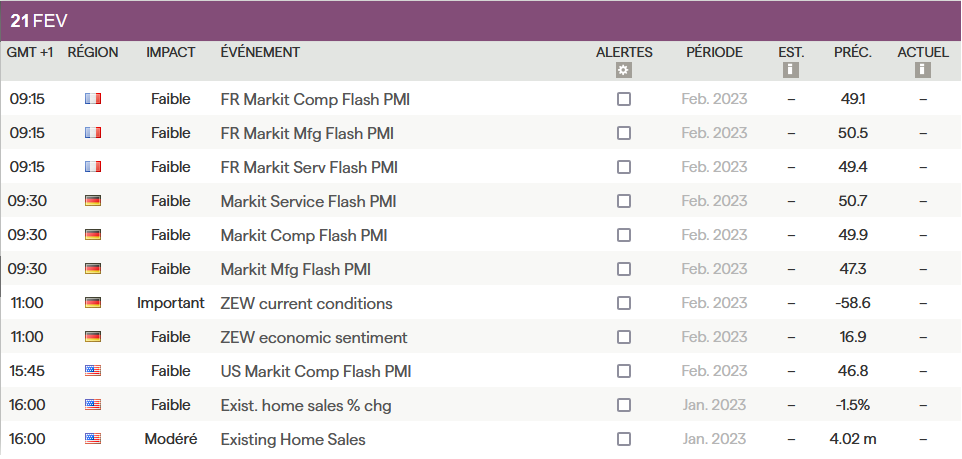Click the US flag beside US Markit Comp Flash PMI
The height and width of the screenshot is (459, 962).
93,371
